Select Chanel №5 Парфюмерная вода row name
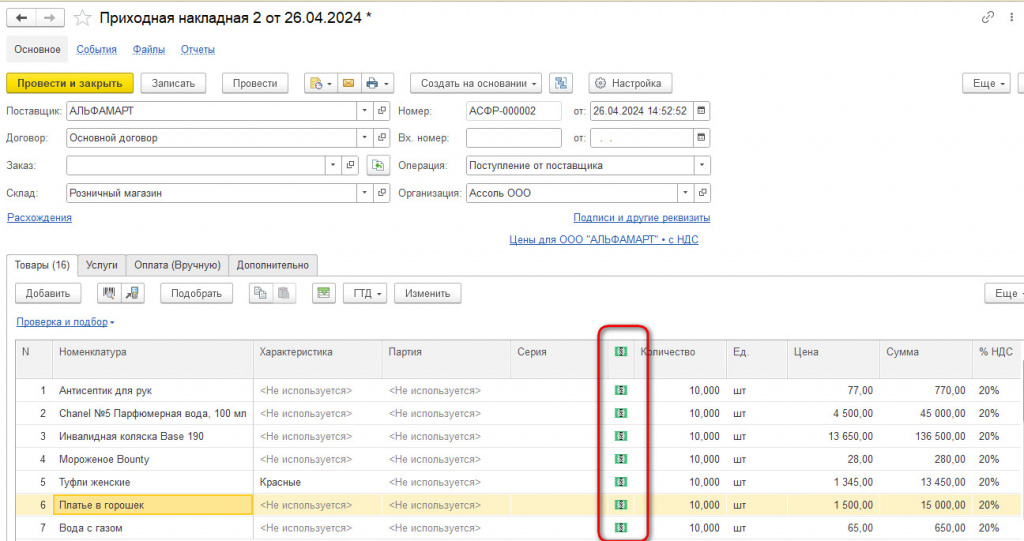The image size is (1024, 541). [153, 413]
